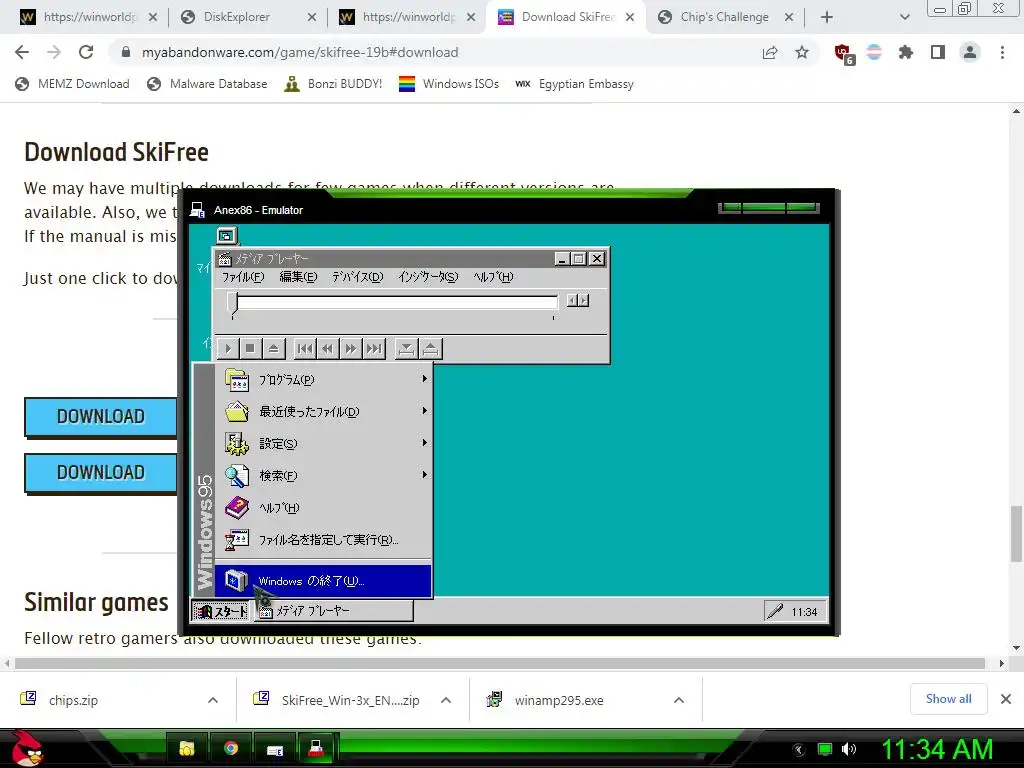Click the address bar URL

click(300, 52)
